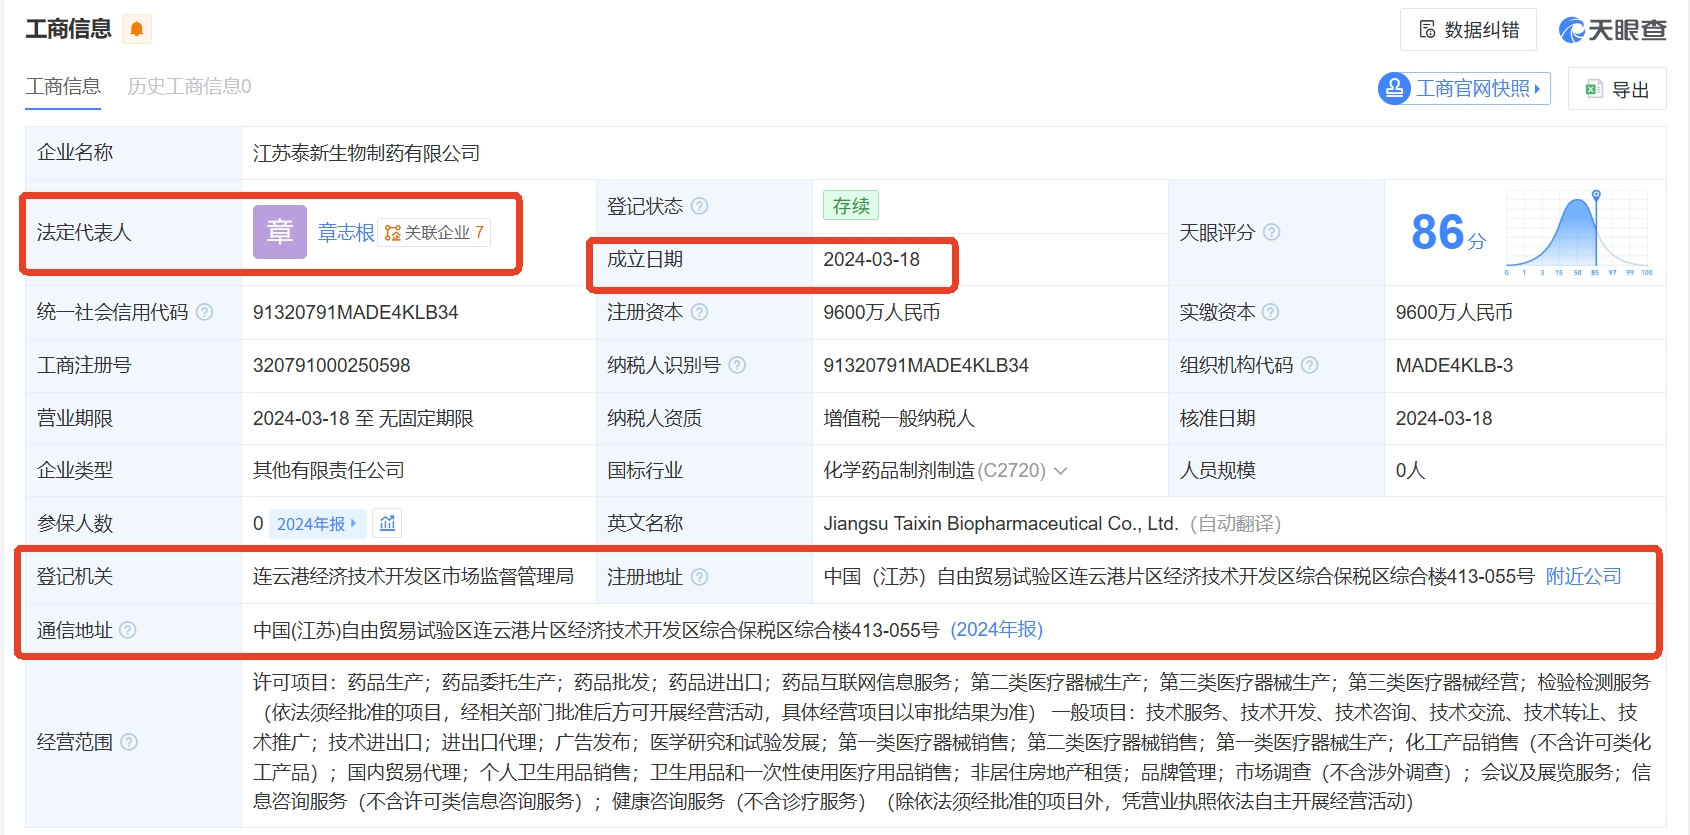The width and height of the screenshot is (1690, 835).
Task: Click the taxpayer ID 91320791MADE4KLB34 next to 纳税人识别号
Action: (925, 365)
